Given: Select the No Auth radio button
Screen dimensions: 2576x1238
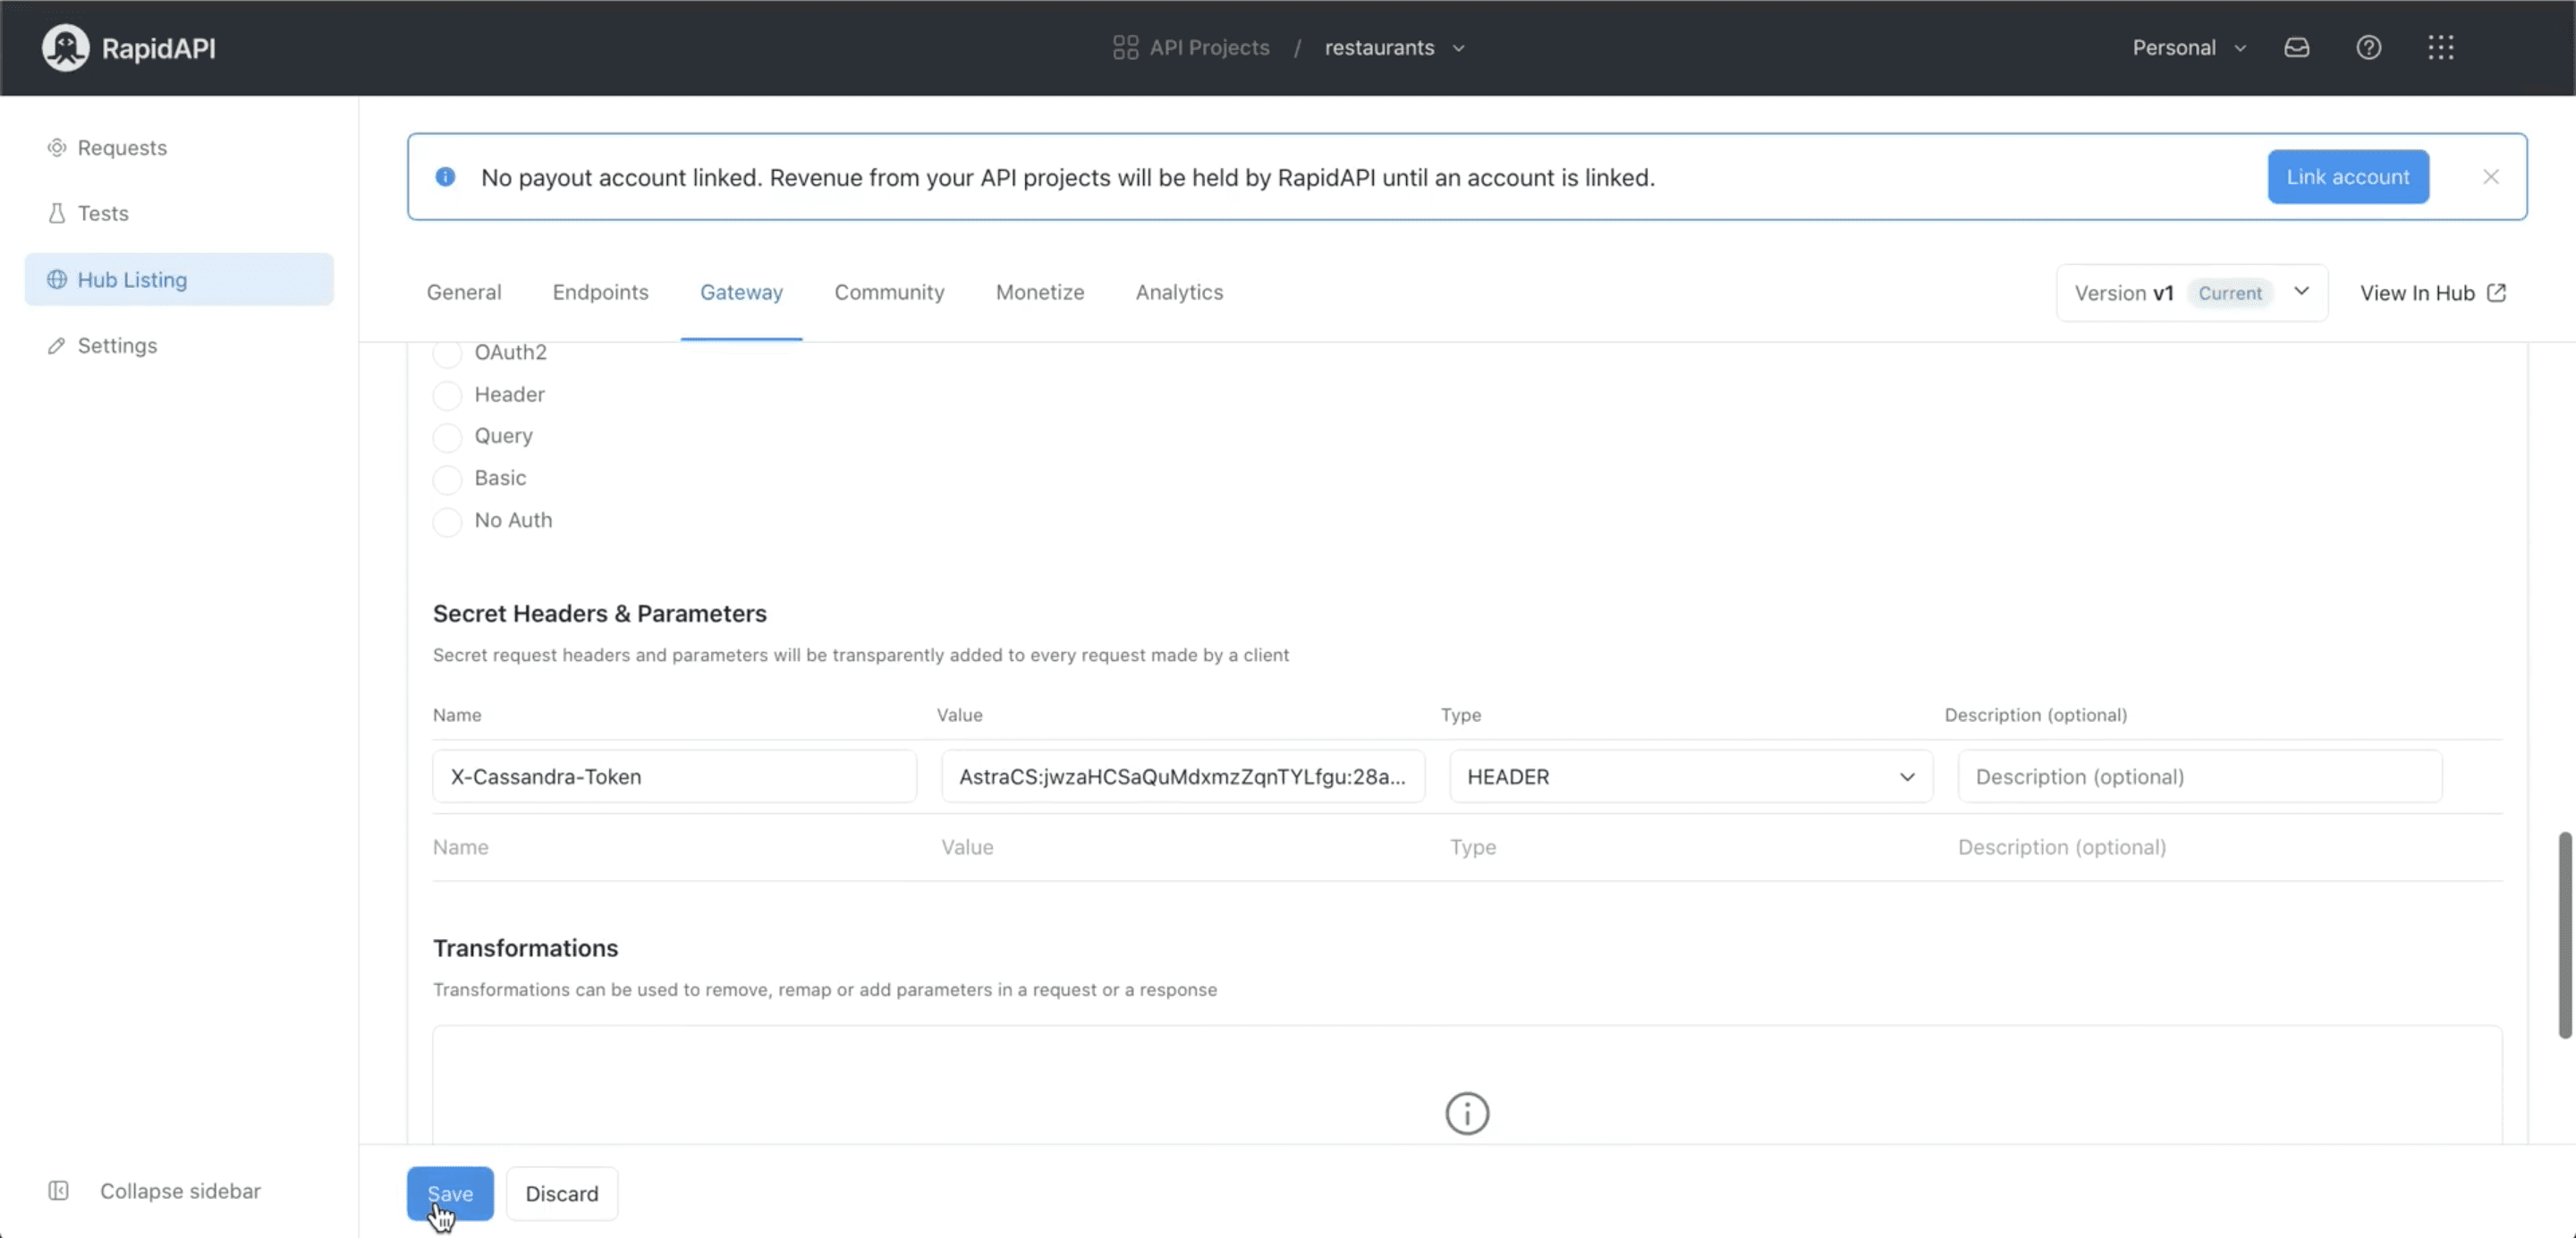Looking at the screenshot, I should (x=447, y=521).
